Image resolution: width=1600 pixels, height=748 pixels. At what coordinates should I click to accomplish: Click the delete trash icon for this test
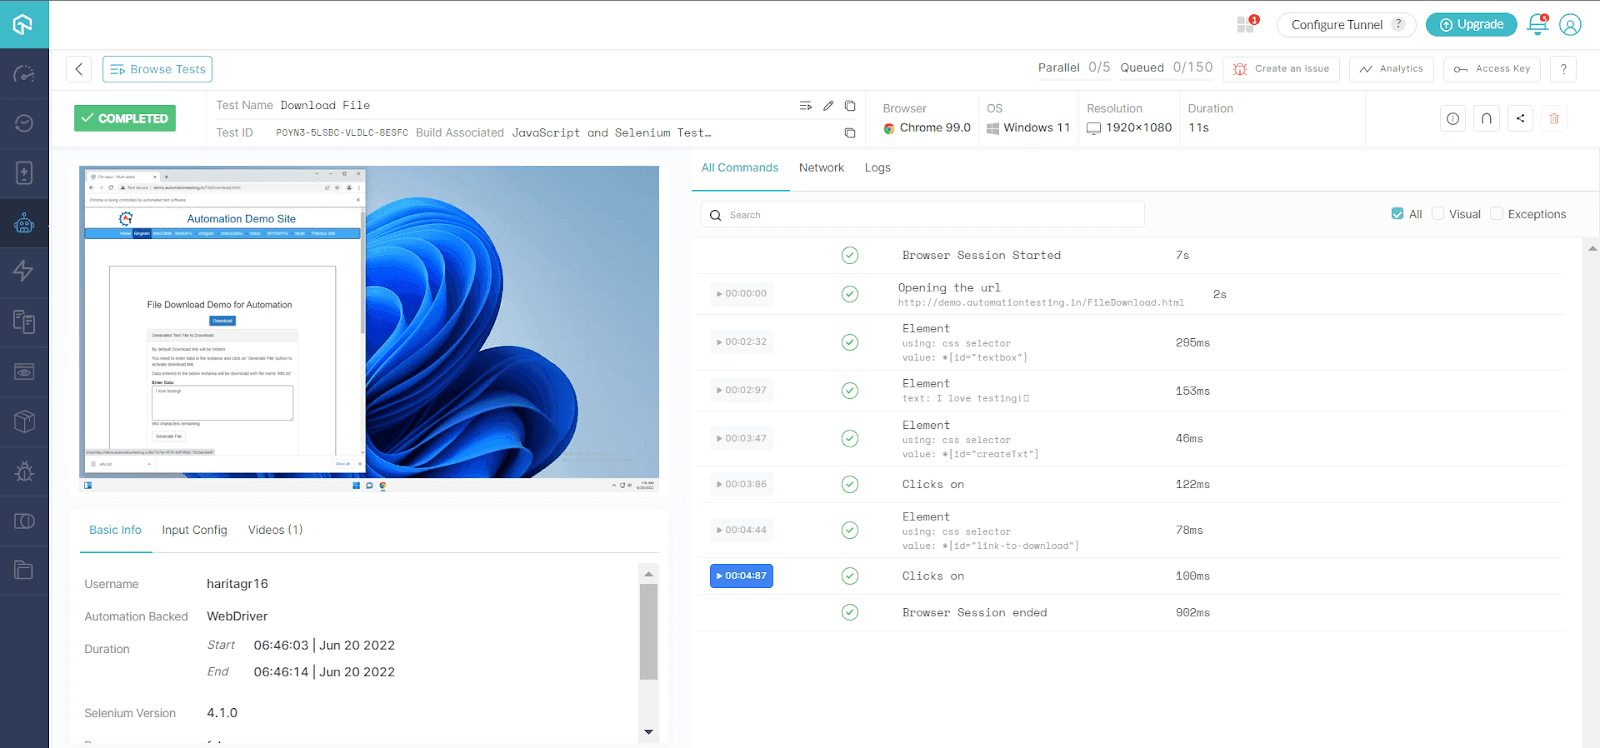point(1554,119)
